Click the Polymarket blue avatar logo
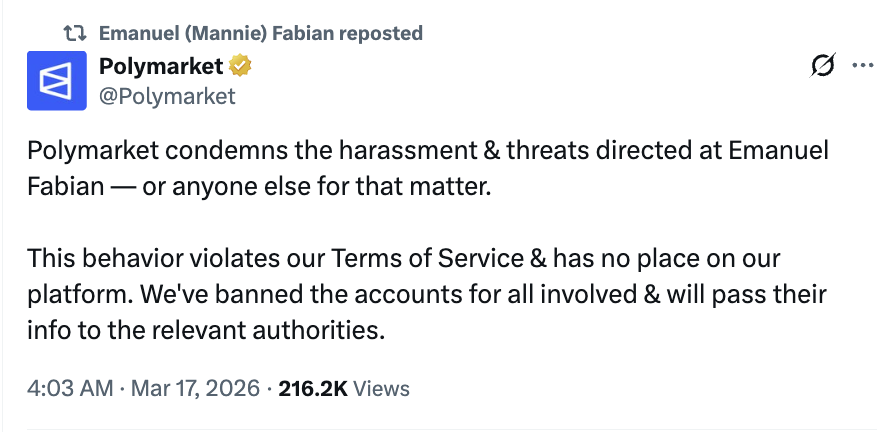The image size is (896, 432). [x=57, y=82]
